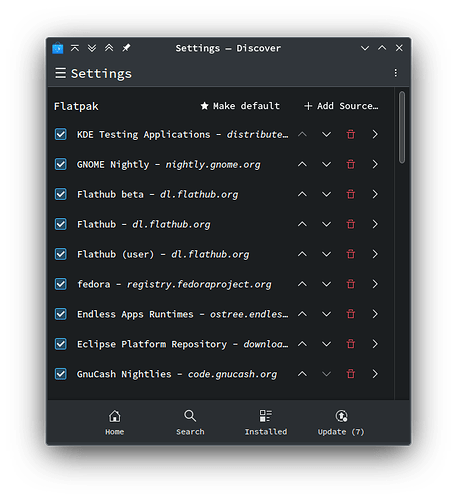Click the Flatpak section heading
This screenshot has height=500, width=457.
click(x=76, y=106)
